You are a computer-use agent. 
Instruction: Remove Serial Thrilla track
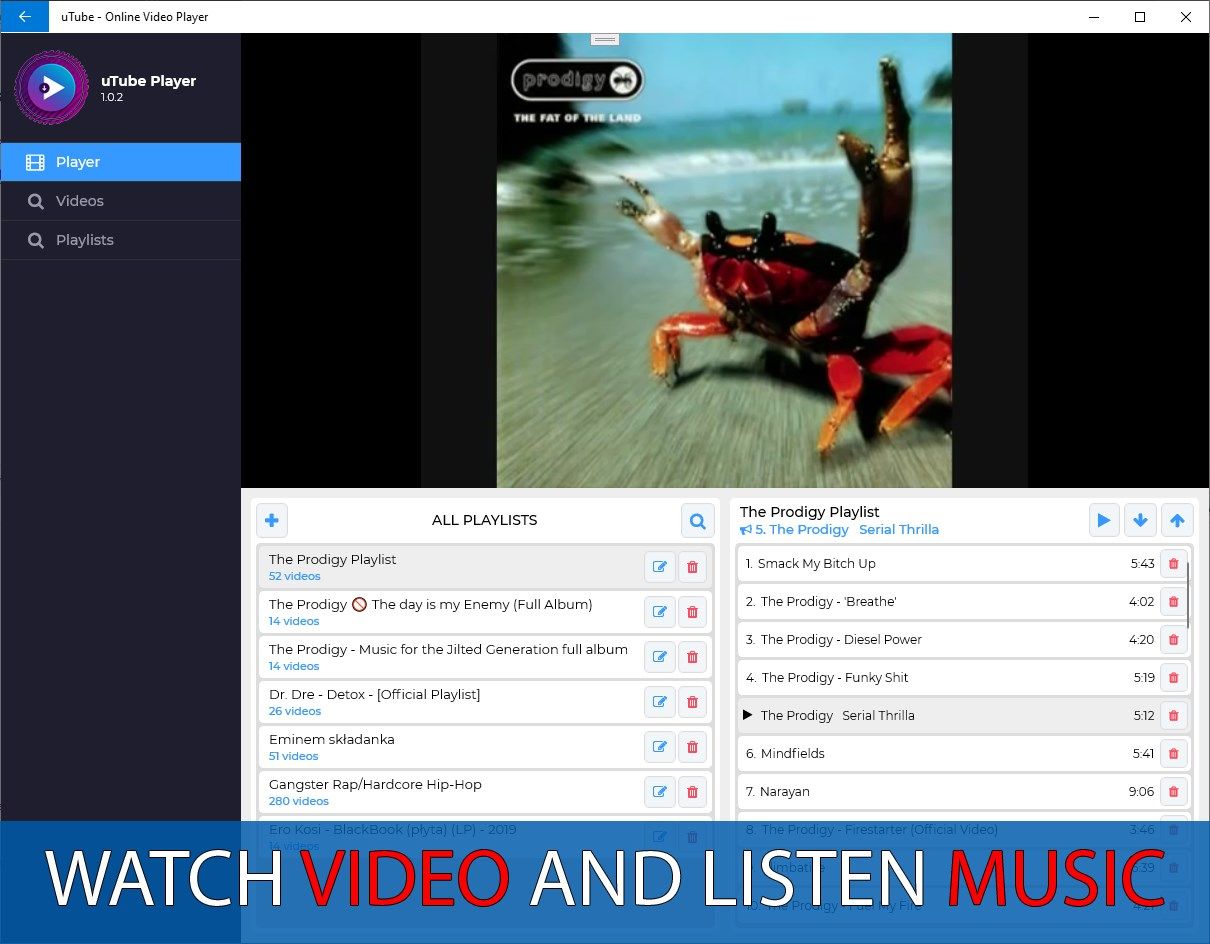pyautogui.click(x=1174, y=716)
